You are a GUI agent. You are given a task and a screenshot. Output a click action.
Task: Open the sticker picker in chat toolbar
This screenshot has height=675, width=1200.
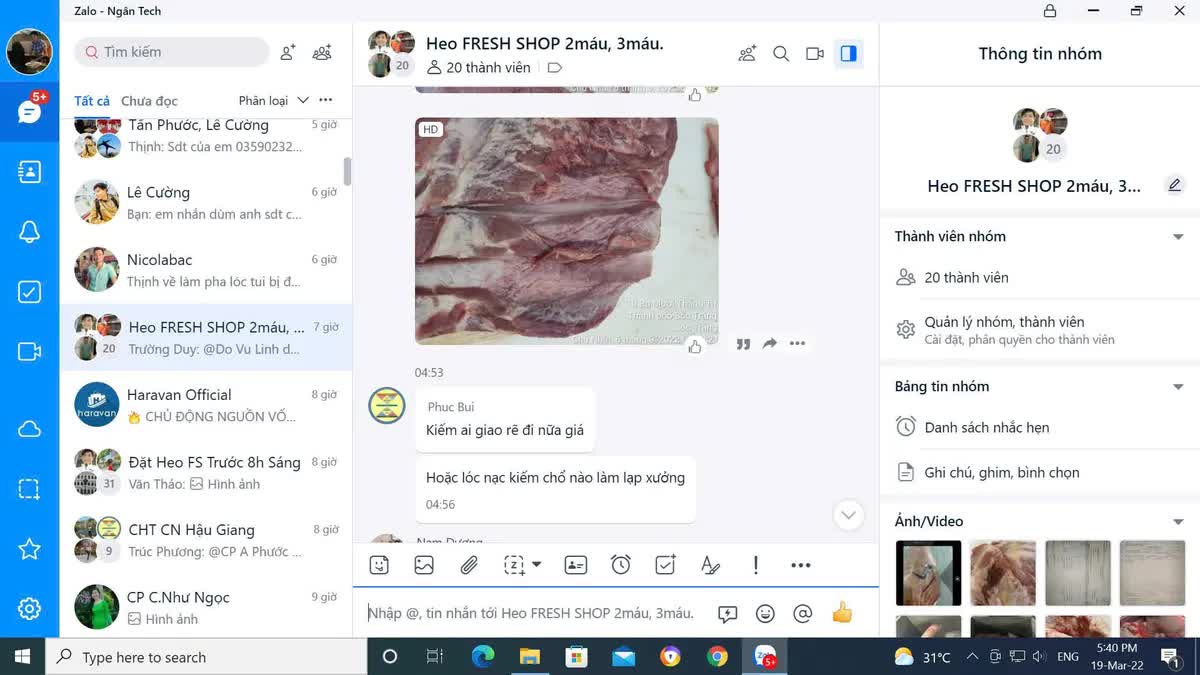click(x=379, y=565)
